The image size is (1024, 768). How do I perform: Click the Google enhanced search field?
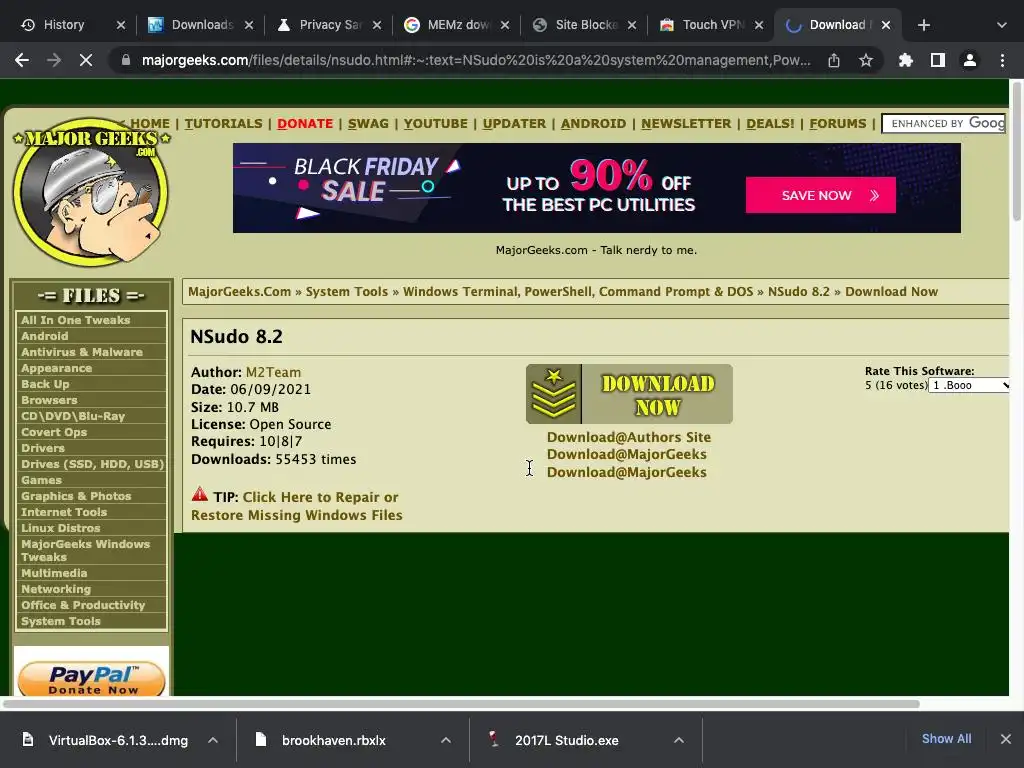(945, 123)
